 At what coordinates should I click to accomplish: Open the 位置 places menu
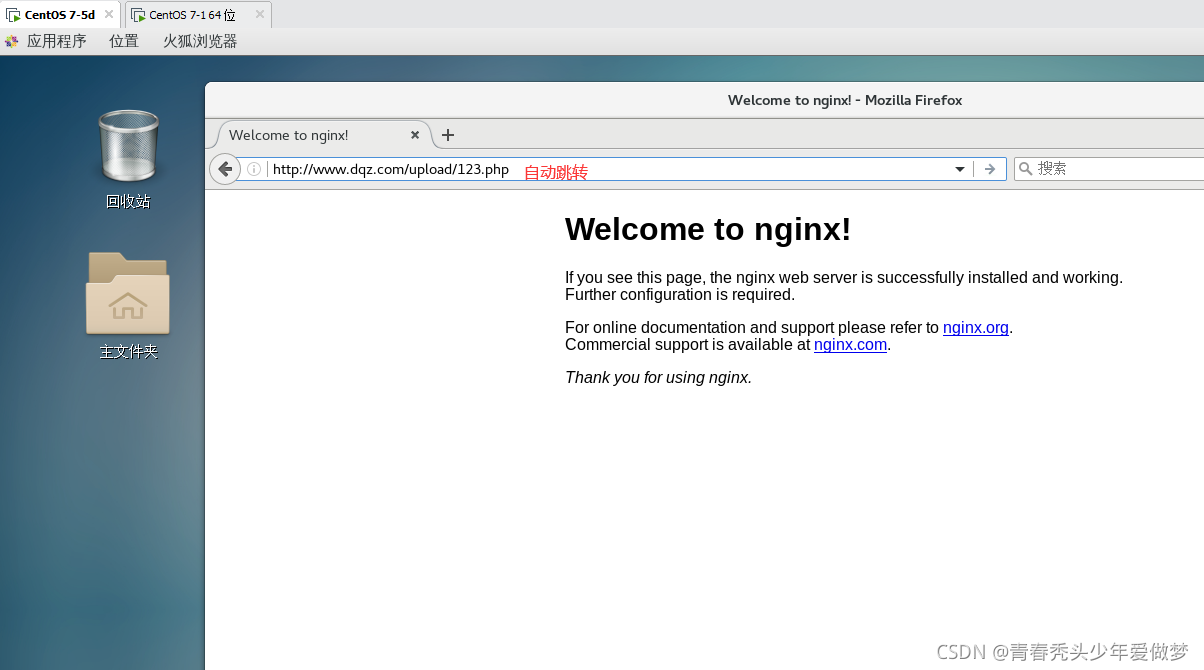coord(124,41)
